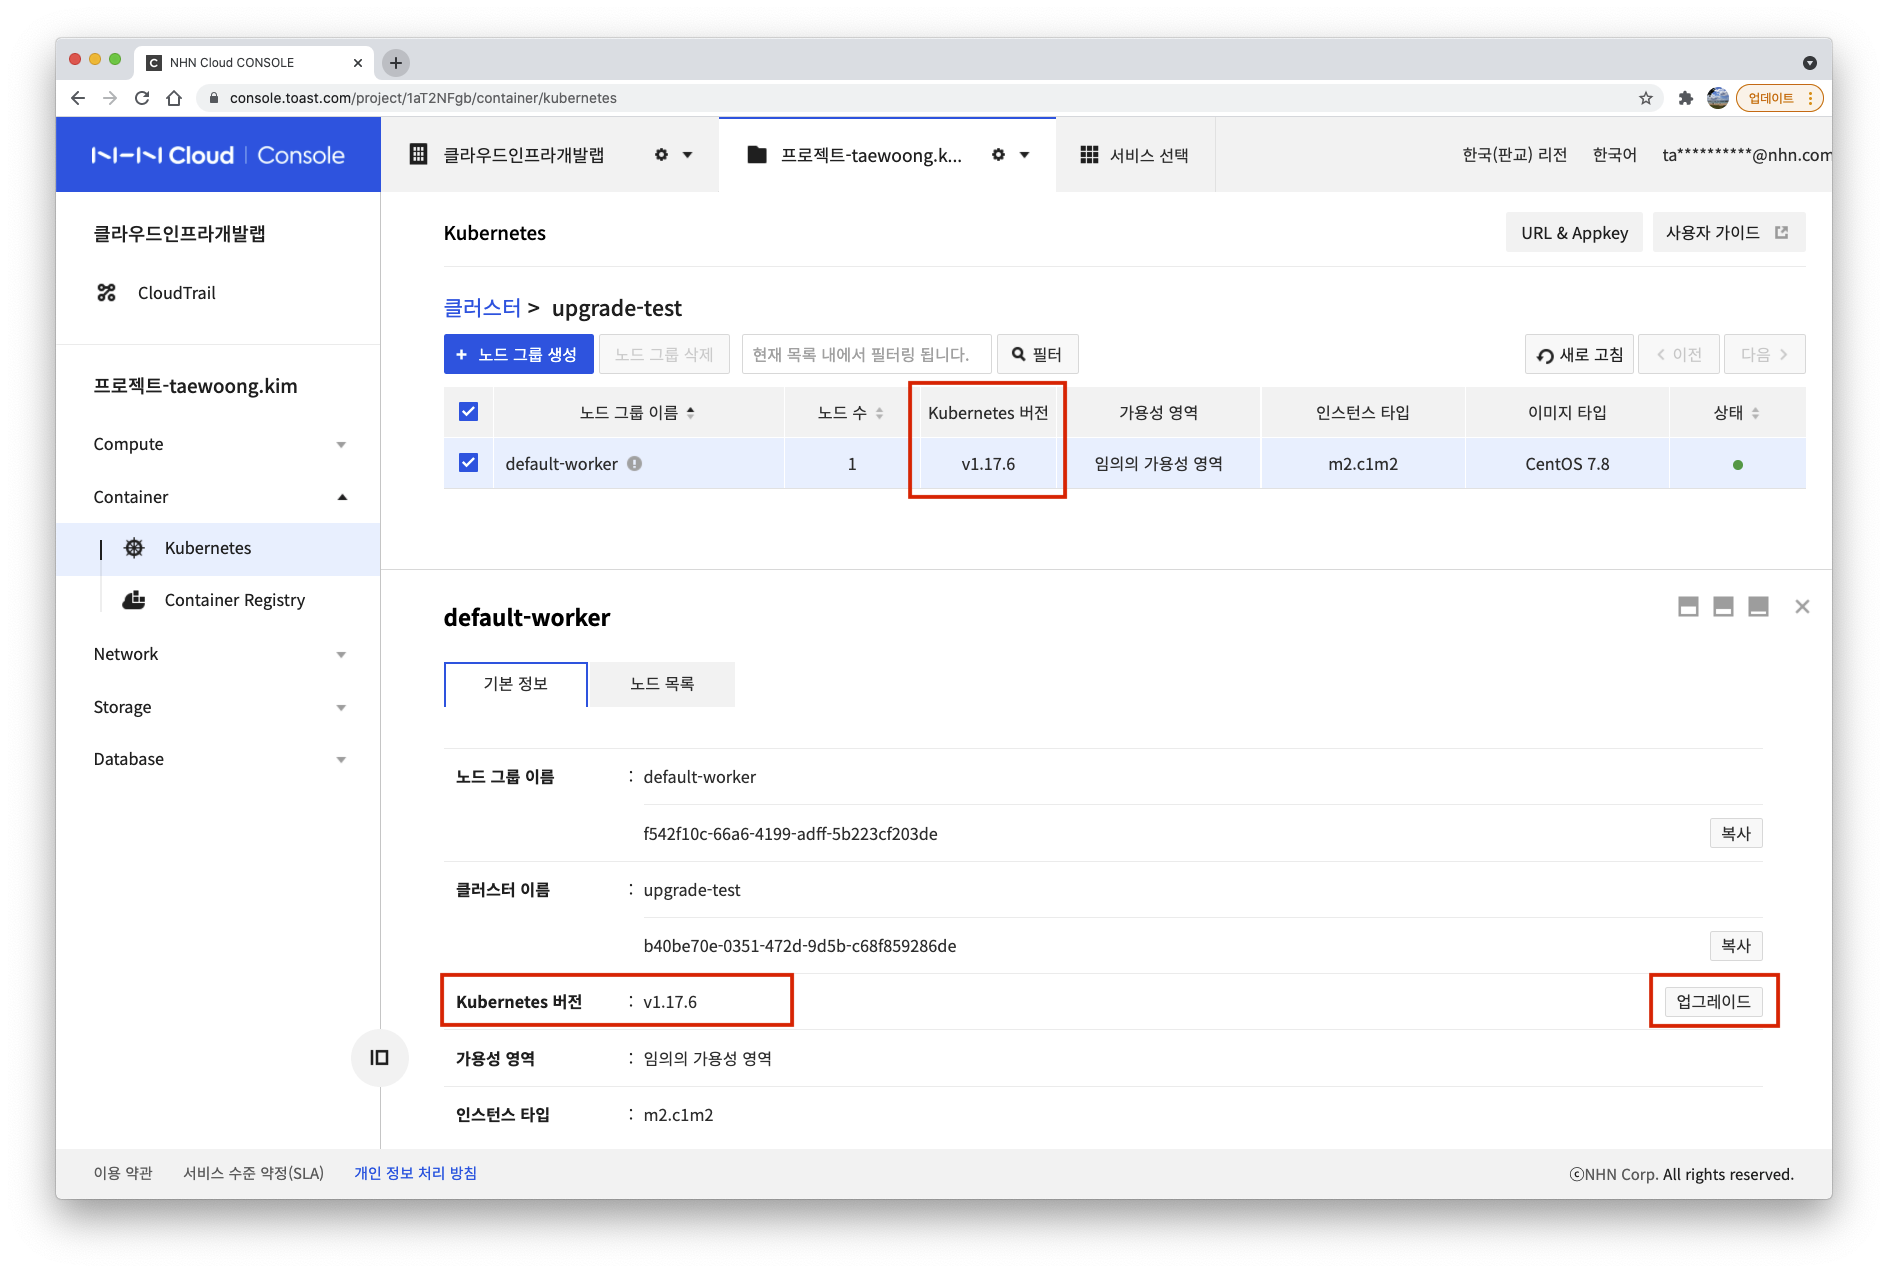
Task: Close the NHN Cloud CONSOLE tab
Action: point(358,63)
